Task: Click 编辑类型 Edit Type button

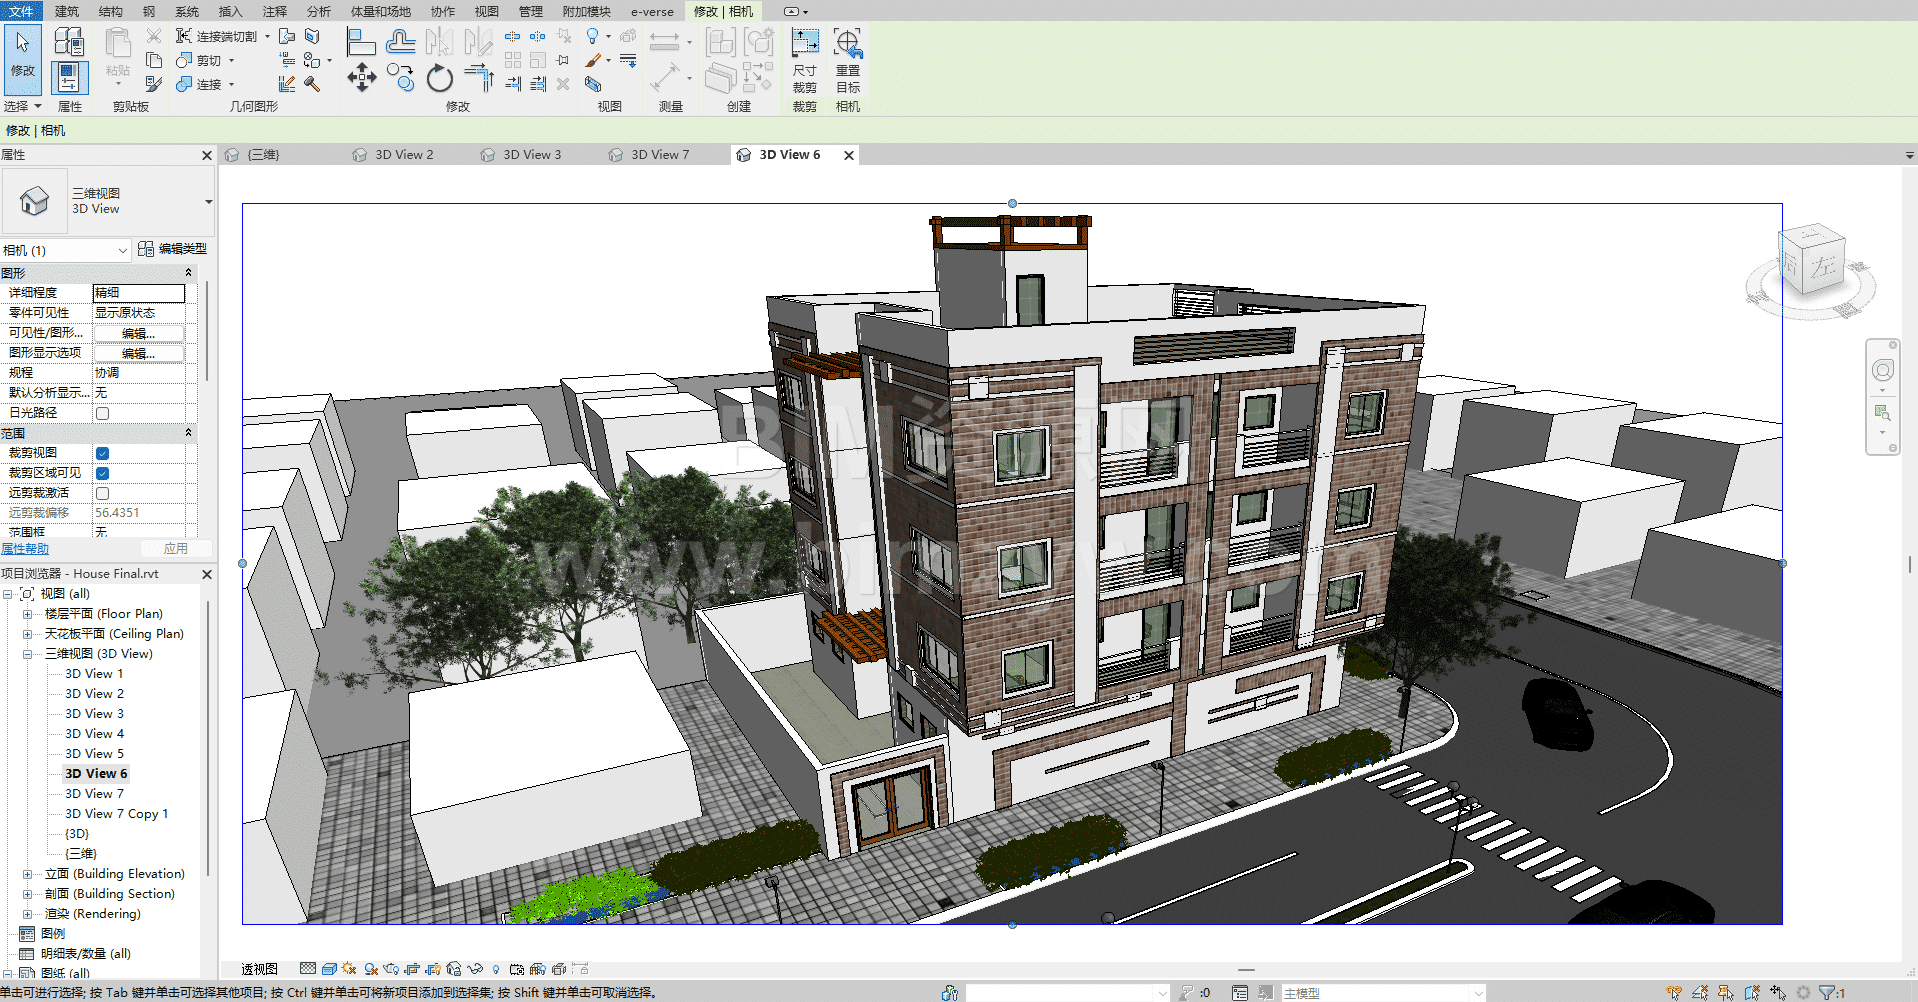Action: [172, 249]
